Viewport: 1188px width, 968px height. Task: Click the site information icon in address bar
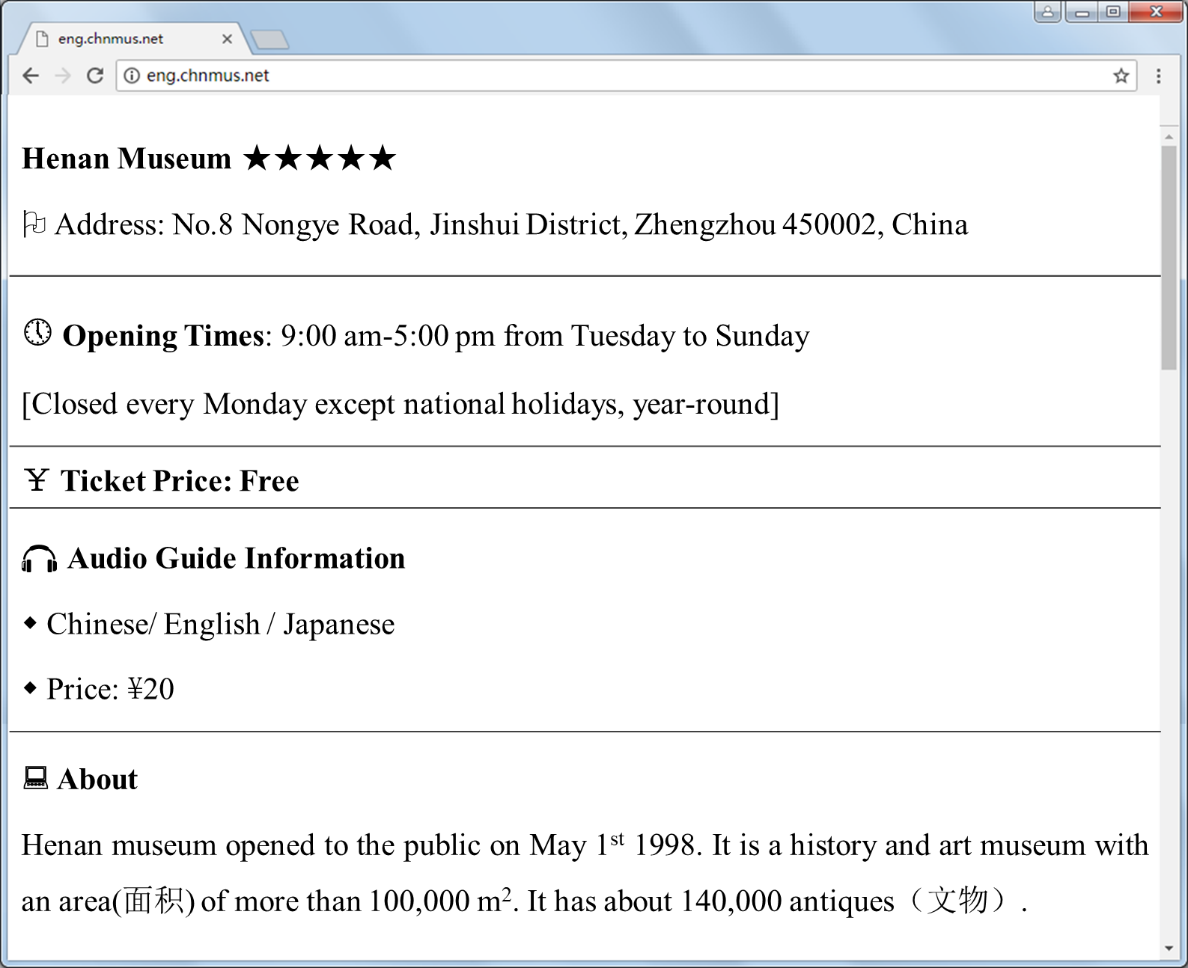pos(132,76)
